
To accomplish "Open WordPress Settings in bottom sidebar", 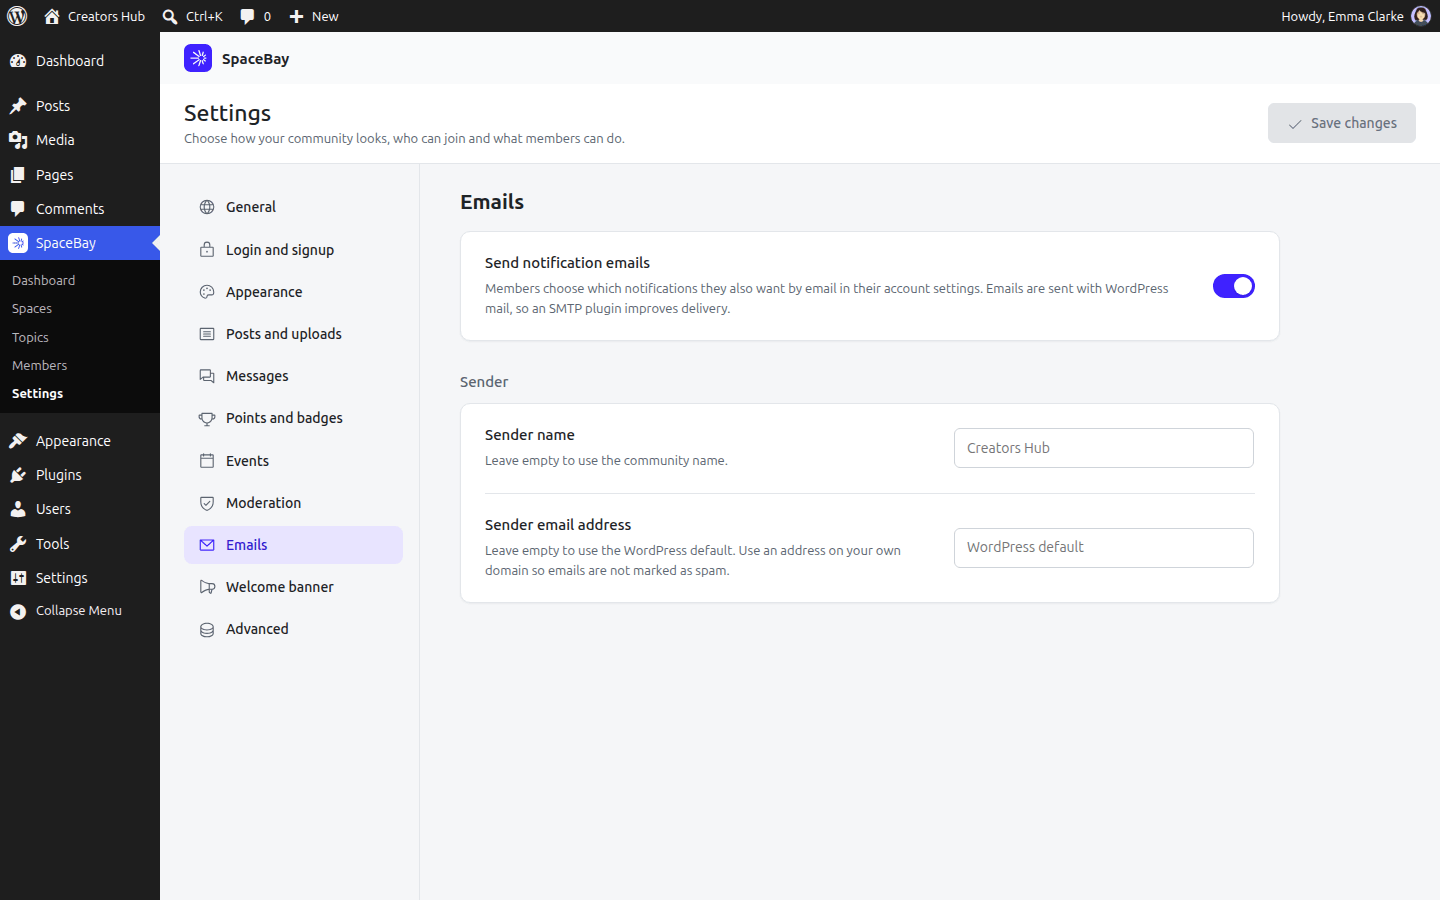I will tap(80, 578).
